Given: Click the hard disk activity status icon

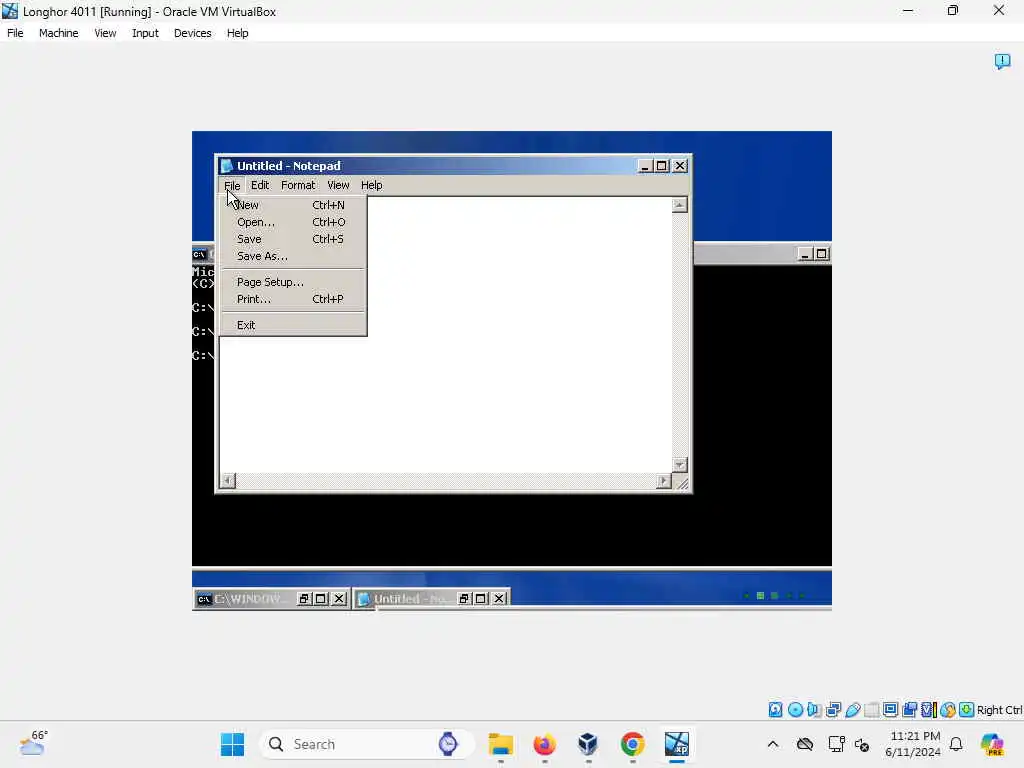Looking at the screenshot, I should pos(775,709).
